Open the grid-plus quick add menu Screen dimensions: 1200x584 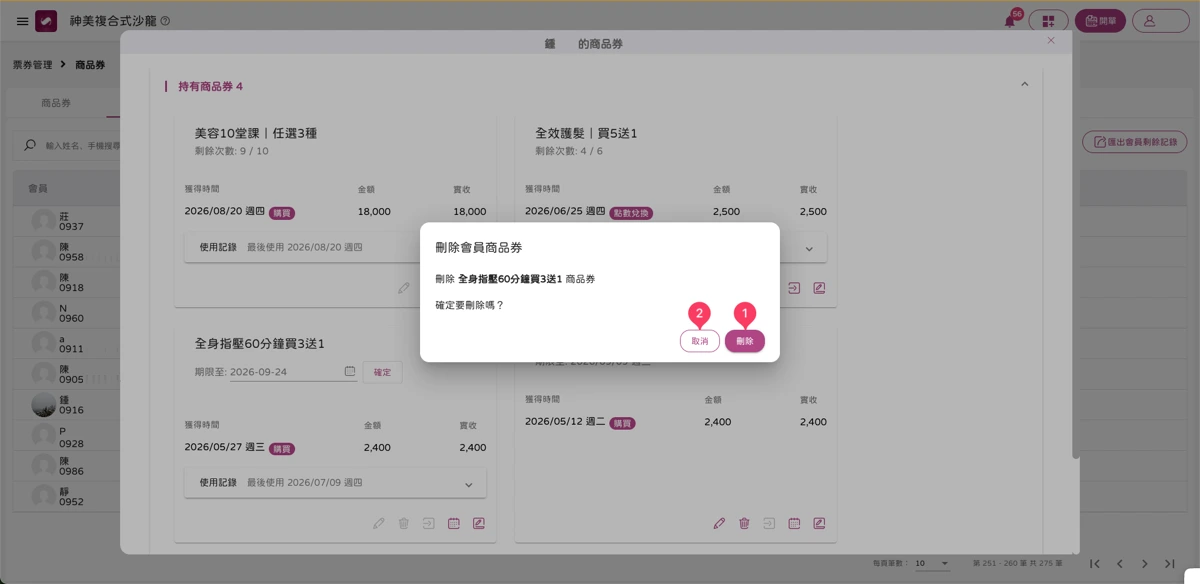(x=1048, y=21)
